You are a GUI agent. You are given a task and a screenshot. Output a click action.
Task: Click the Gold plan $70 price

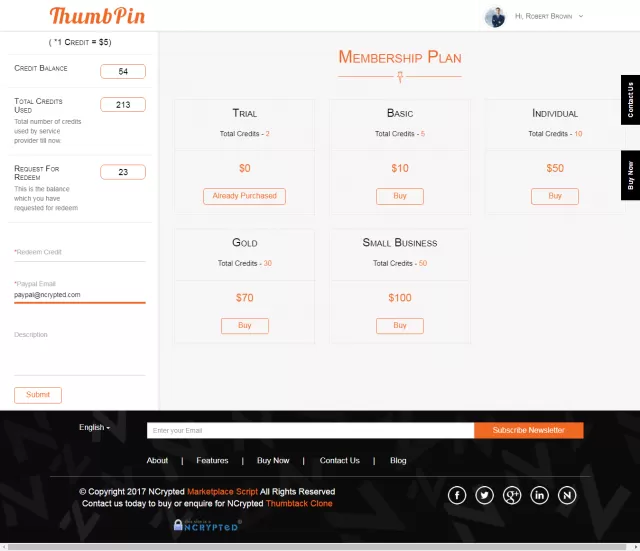244,298
